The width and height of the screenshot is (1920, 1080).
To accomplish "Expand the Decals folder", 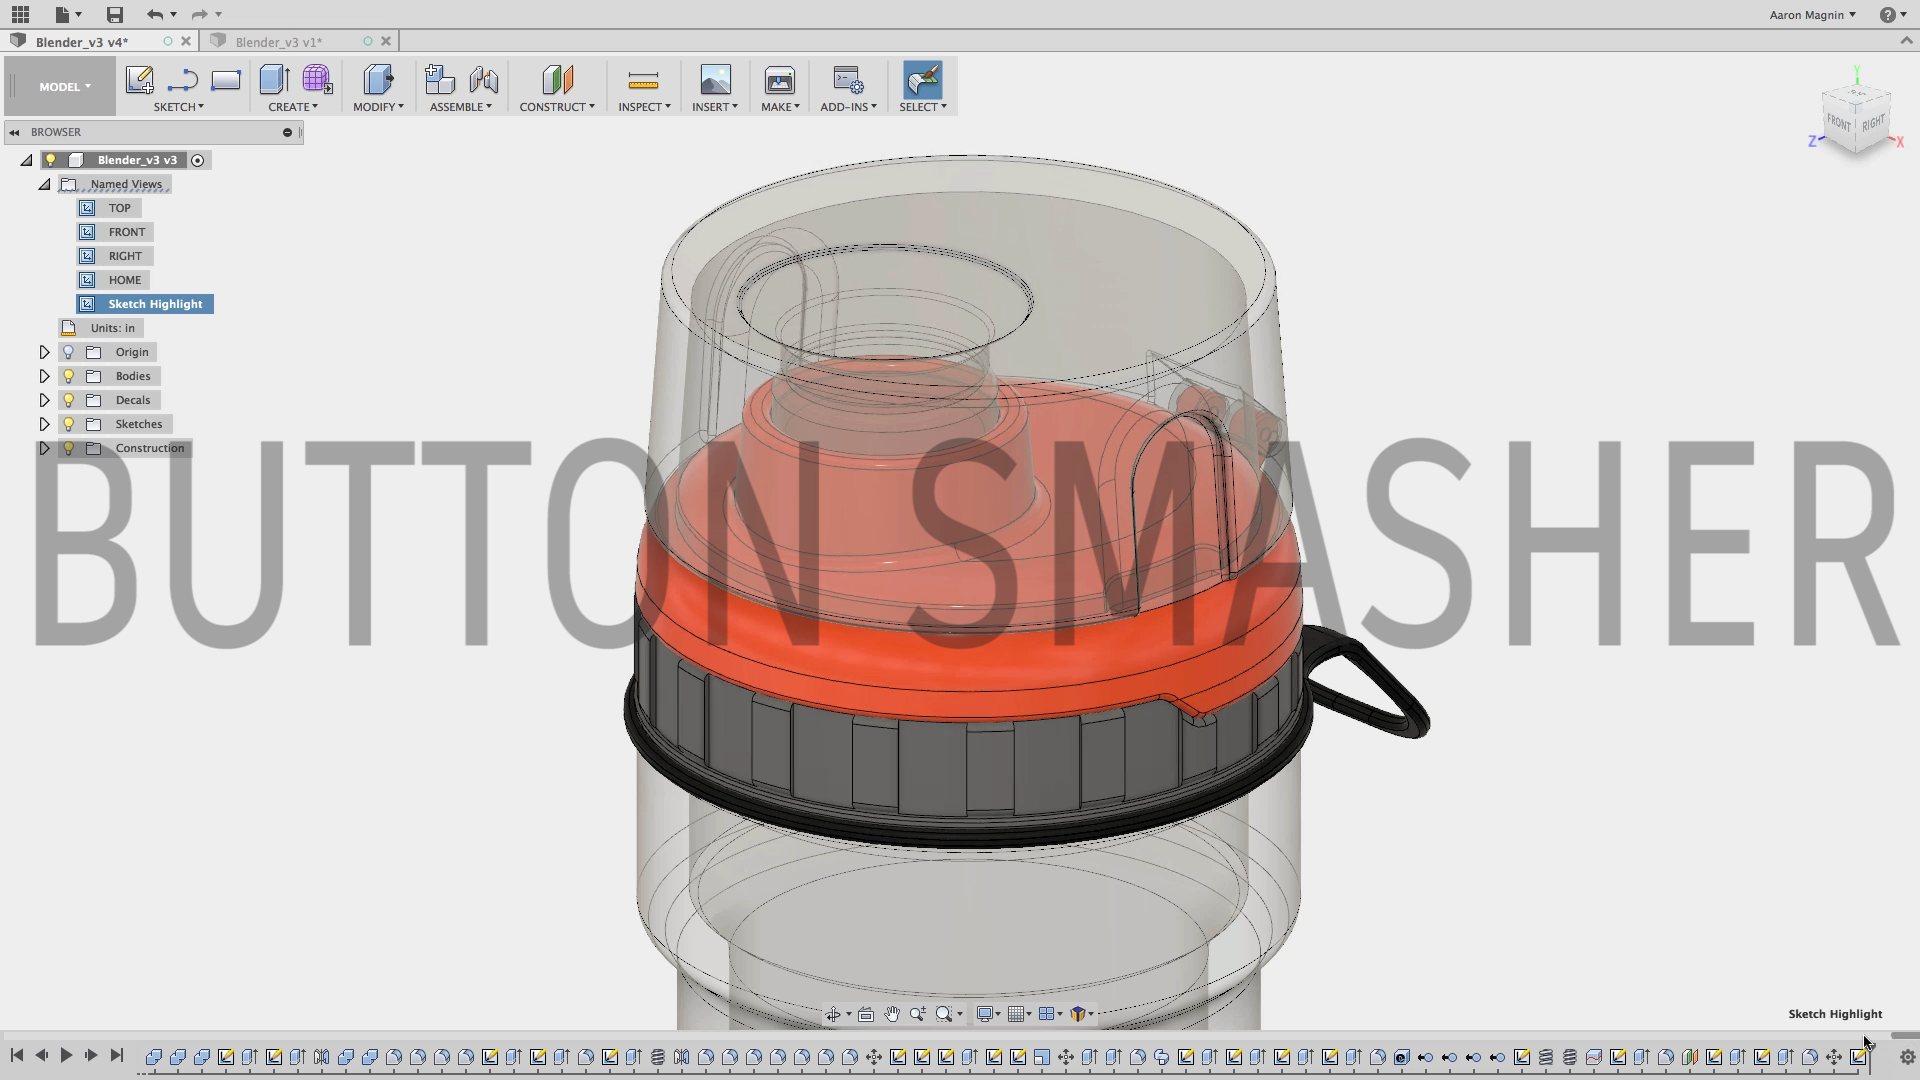I will (44, 400).
